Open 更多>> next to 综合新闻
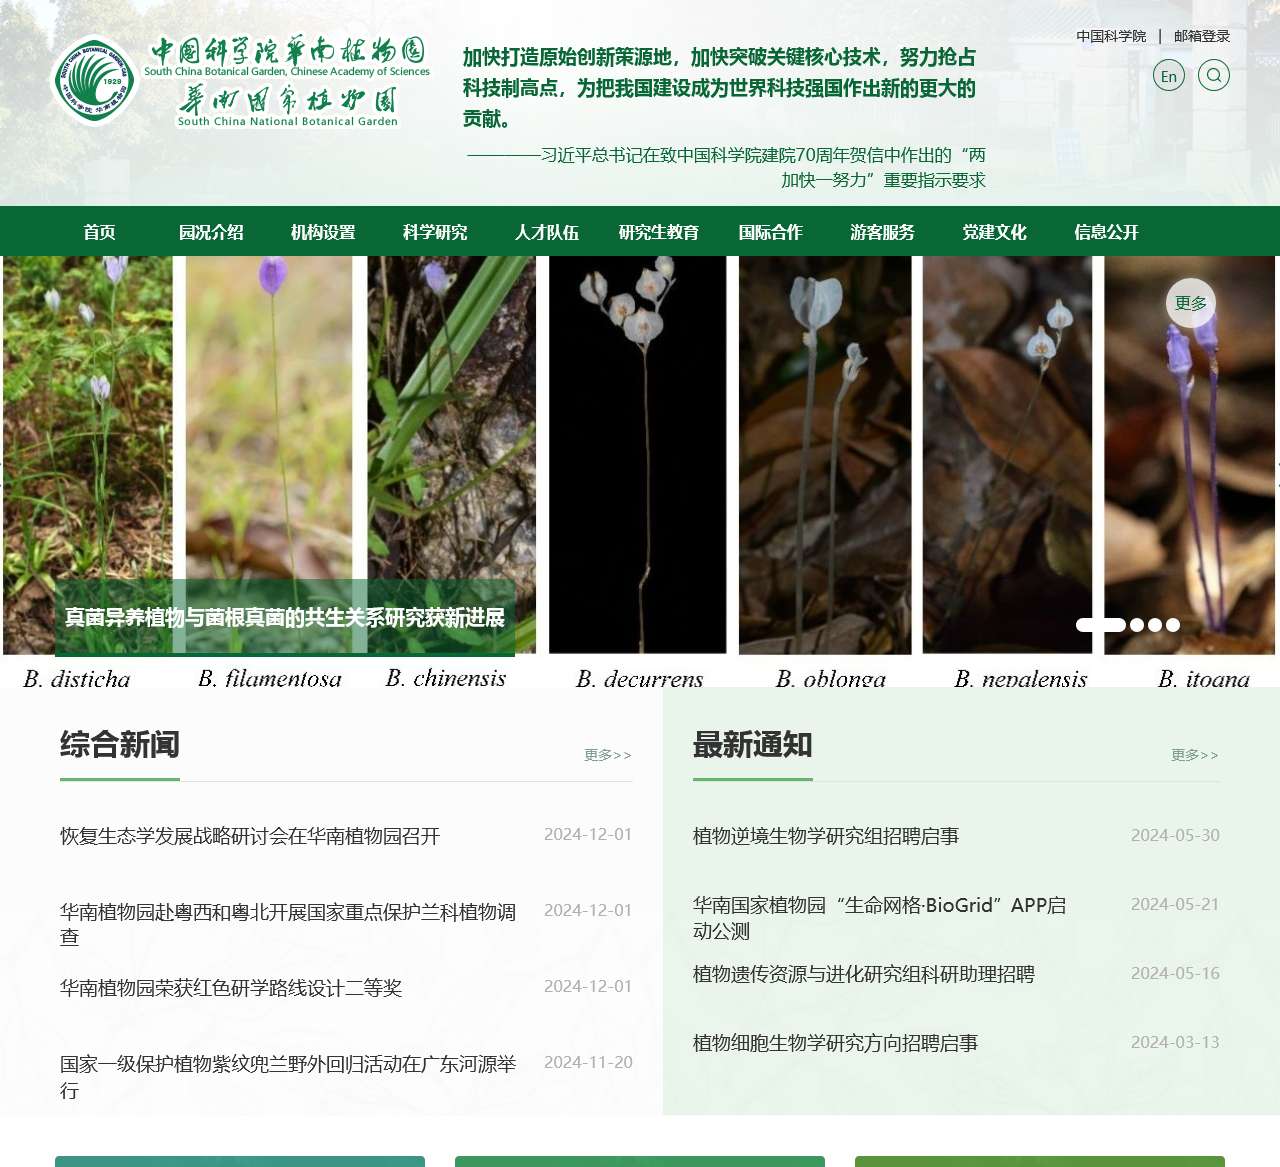1280x1167 pixels. (x=608, y=755)
